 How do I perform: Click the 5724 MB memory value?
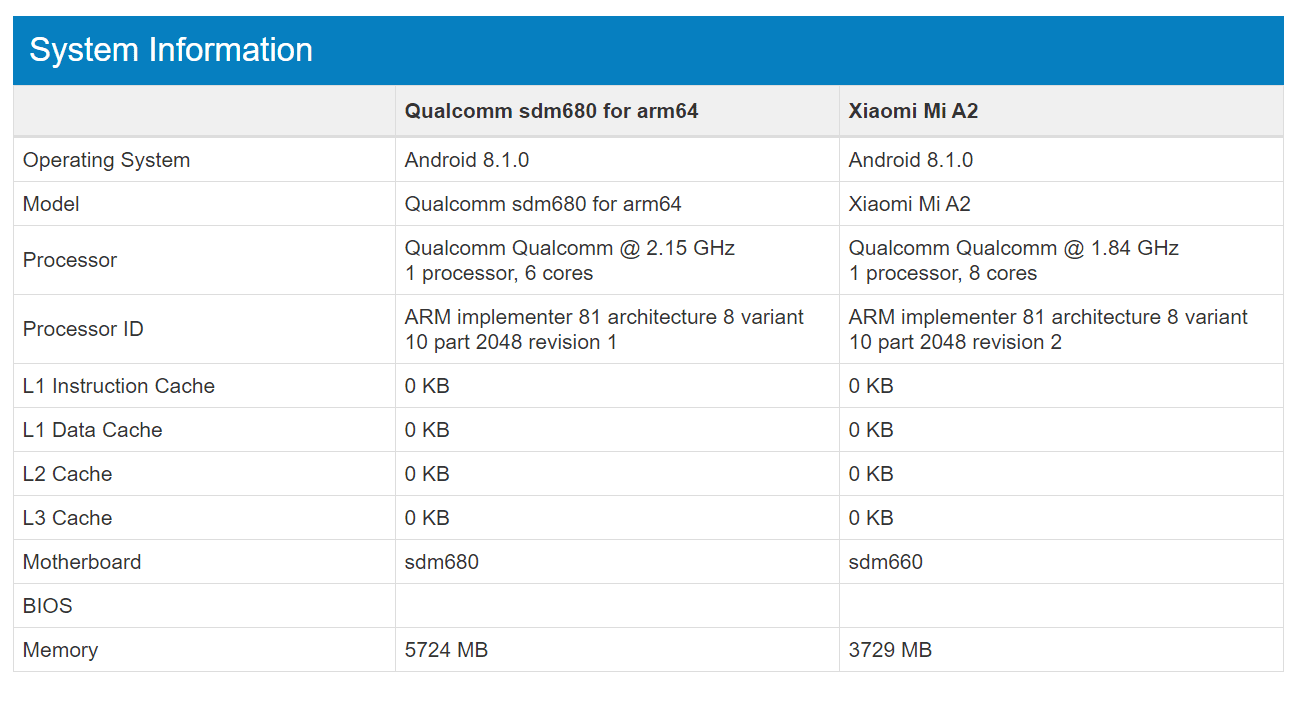(x=446, y=650)
